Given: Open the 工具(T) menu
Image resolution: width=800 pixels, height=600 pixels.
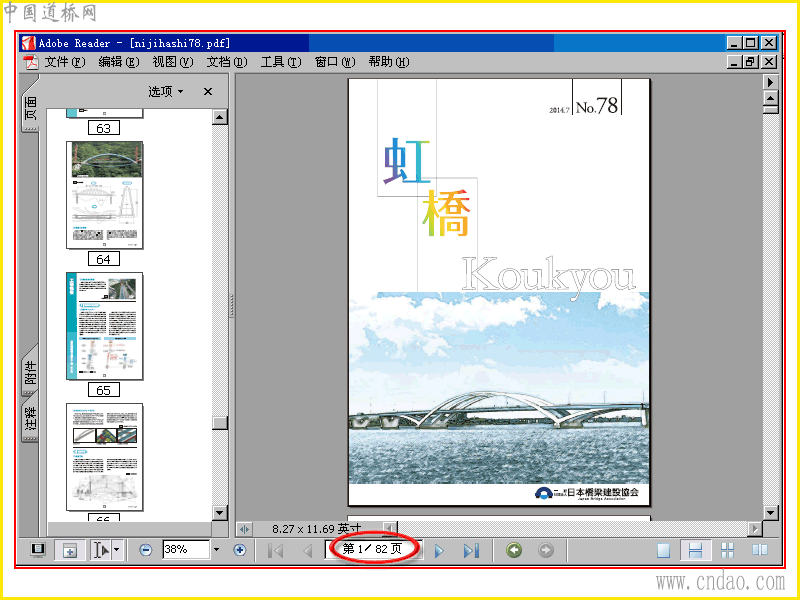Looking at the screenshot, I should pyautogui.click(x=281, y=62).
